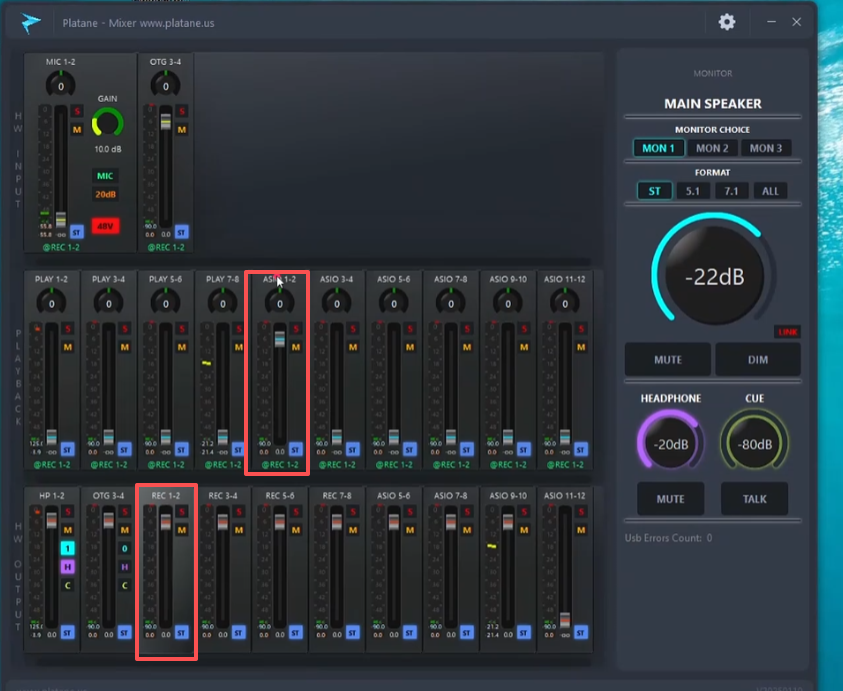This screenshot has height=691, width=843.
Task: Open settings via the gear icon
Action: pyautogui.click(x=727, y=22)
